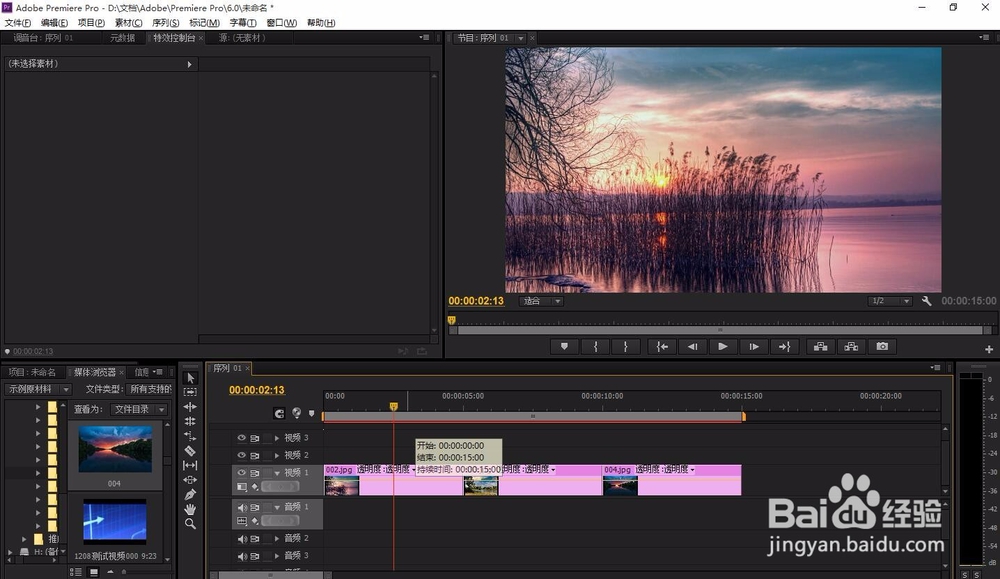The width and height of the screenshot is (1000, 579).
Task: Switch to the 特效控制台 tab
Action: 173,38
